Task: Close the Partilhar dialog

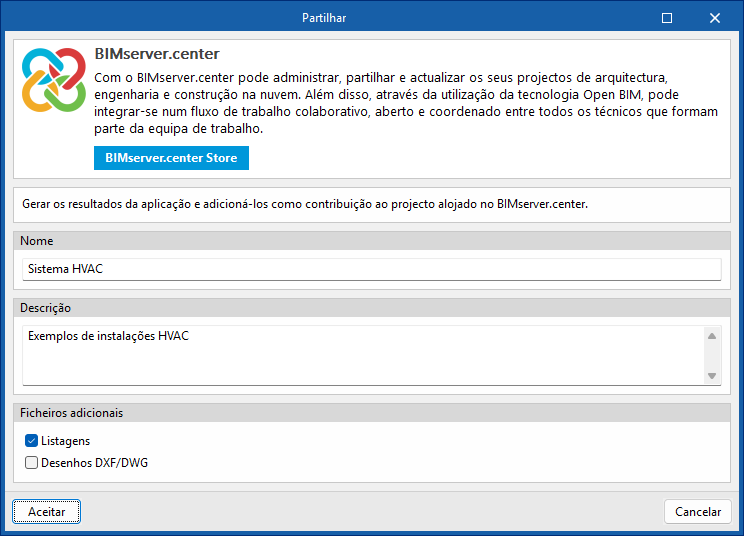Action: click(x=714, y=18)
